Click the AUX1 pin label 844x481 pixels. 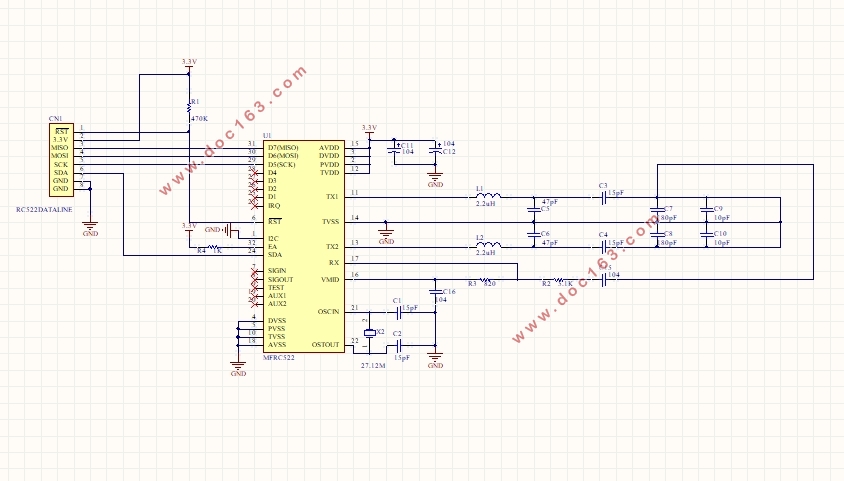click(277, 296)
